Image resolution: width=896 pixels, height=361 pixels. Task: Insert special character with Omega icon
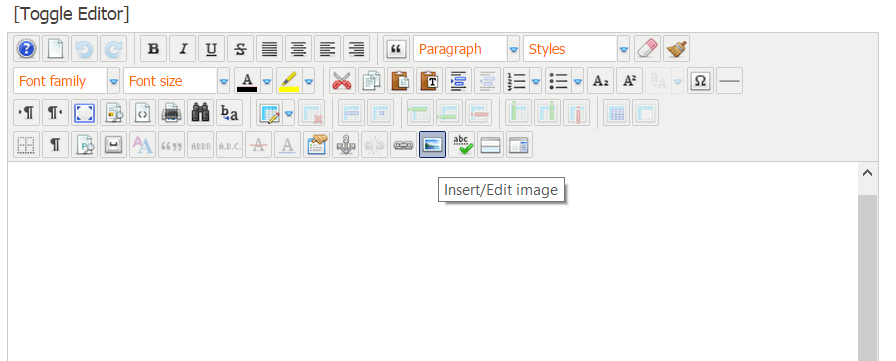tap(700, 81)
